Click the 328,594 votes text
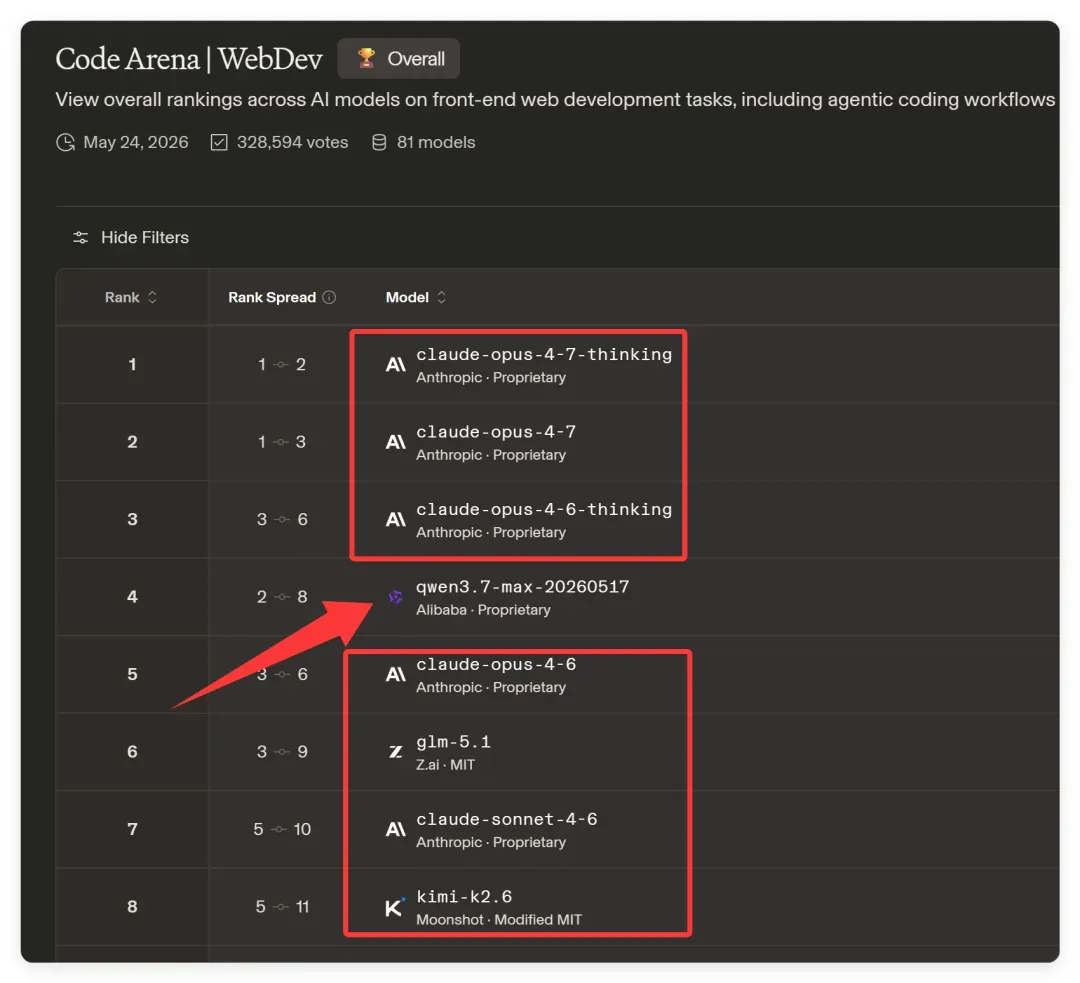The width and height of the screenshot is (1080, 983). 293,143
